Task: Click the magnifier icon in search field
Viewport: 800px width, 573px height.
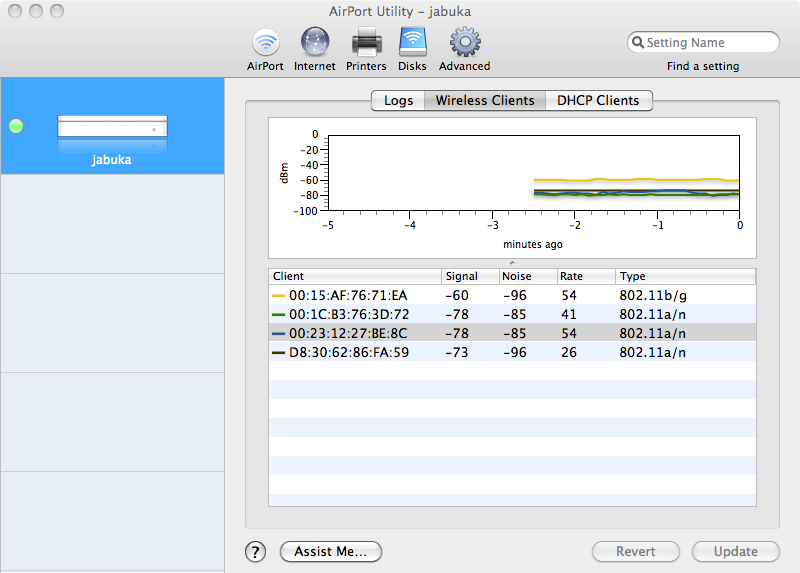Action: click(637, 42)
